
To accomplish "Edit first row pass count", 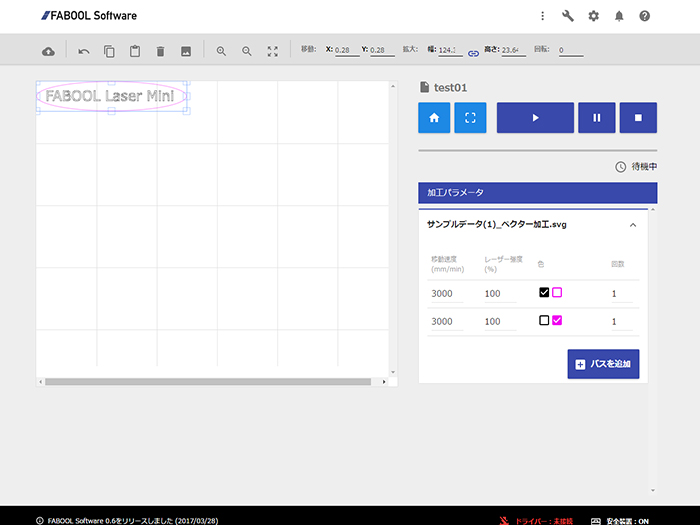I will 622,294.
